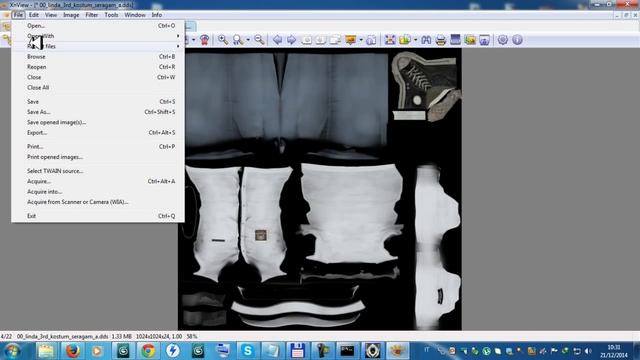Click the slideshow projector screen icon
The width and height of the screenshot is (640, 360).
(350, 40)
